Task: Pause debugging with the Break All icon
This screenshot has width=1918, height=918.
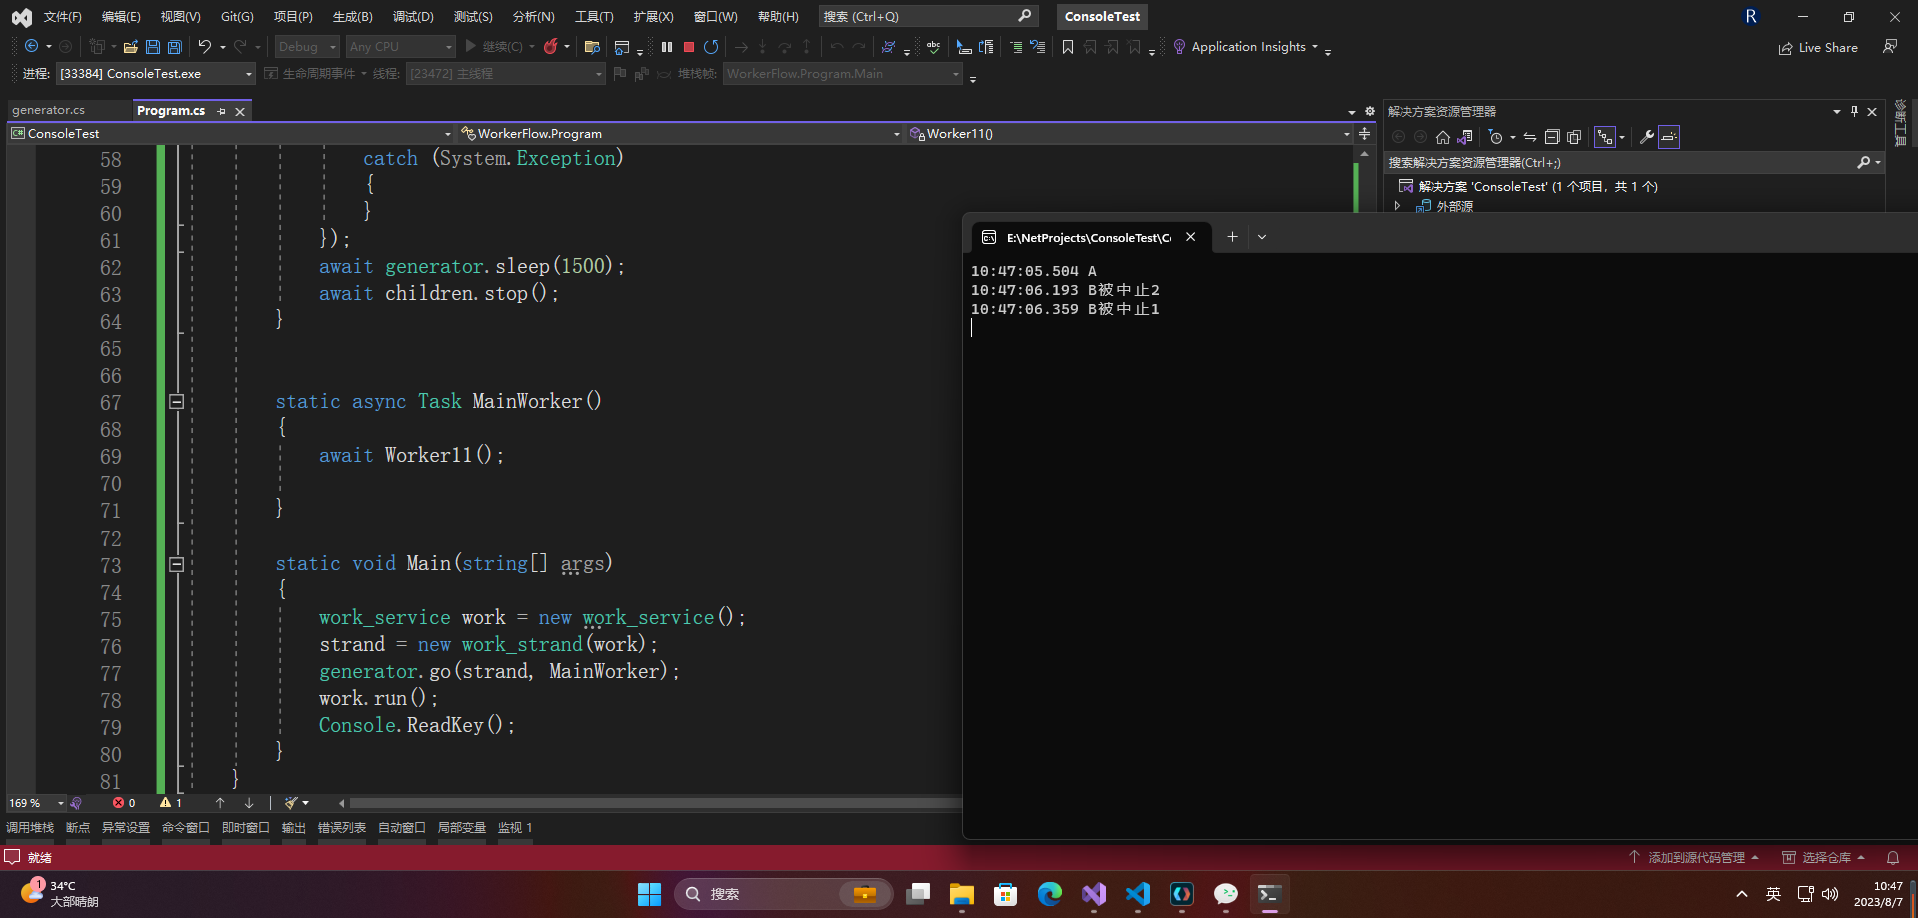Action: [667, 47]
